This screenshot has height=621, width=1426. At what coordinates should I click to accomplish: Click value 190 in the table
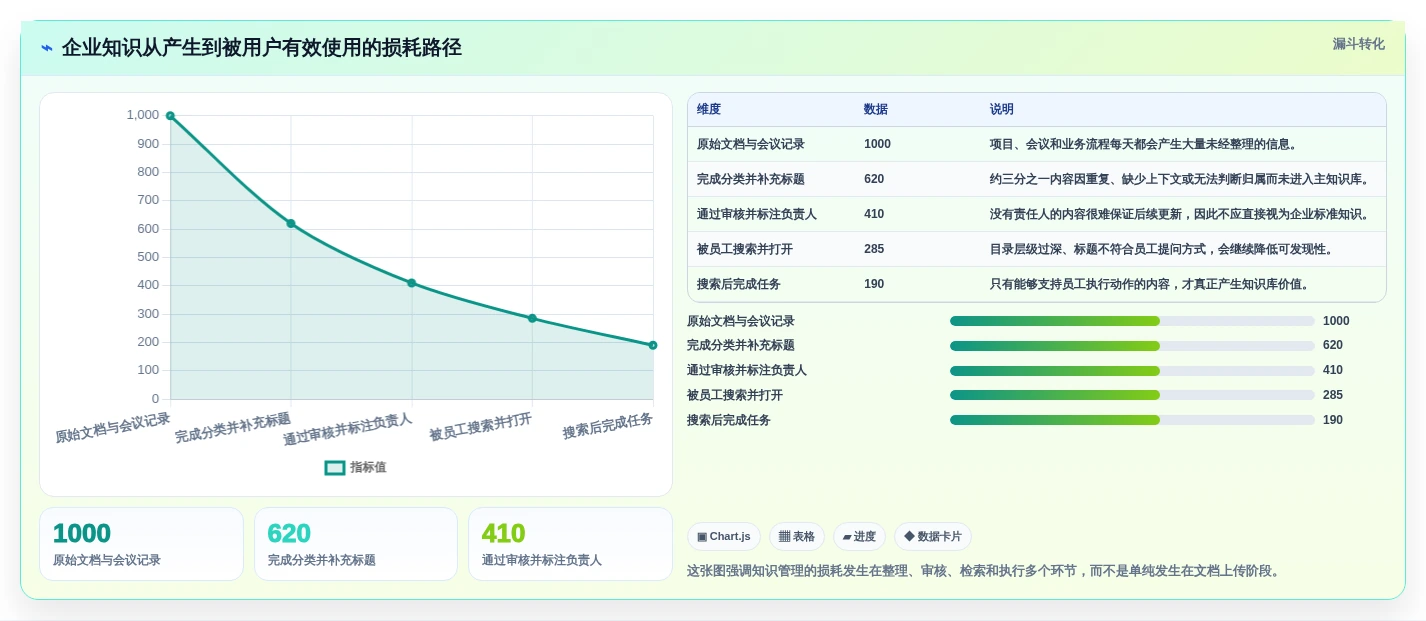[x=874, y=284]
